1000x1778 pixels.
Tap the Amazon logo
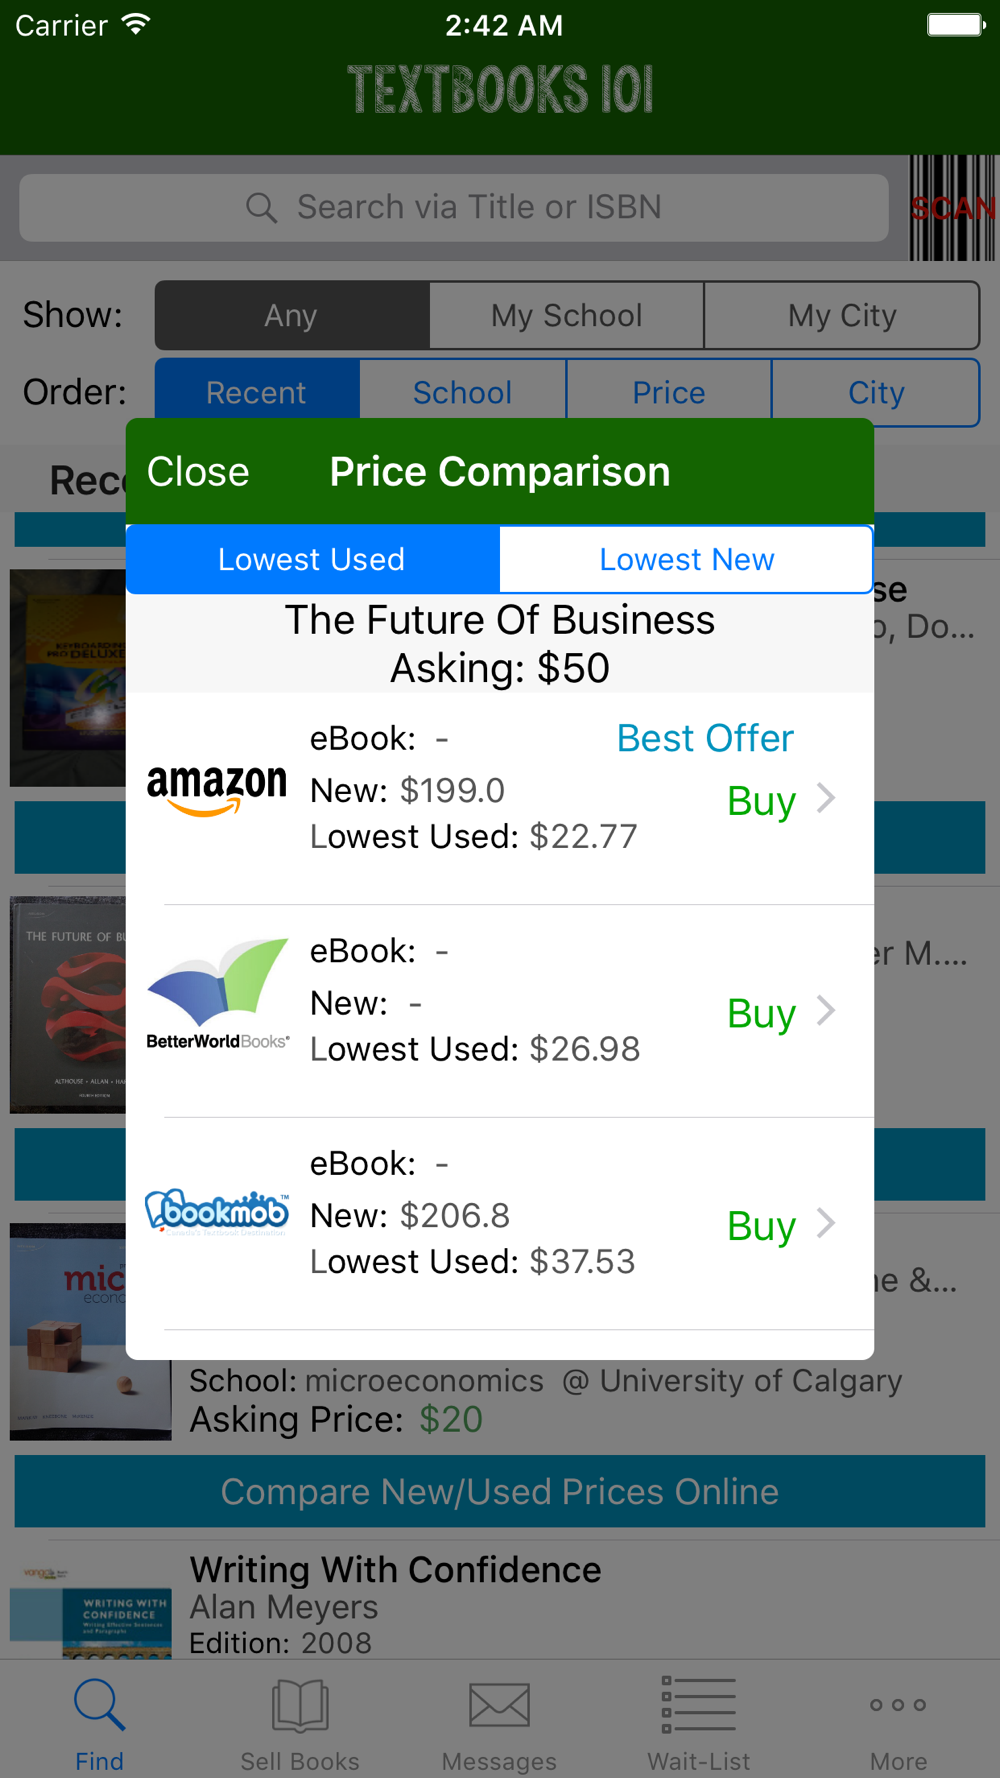(x=217, y=790)
